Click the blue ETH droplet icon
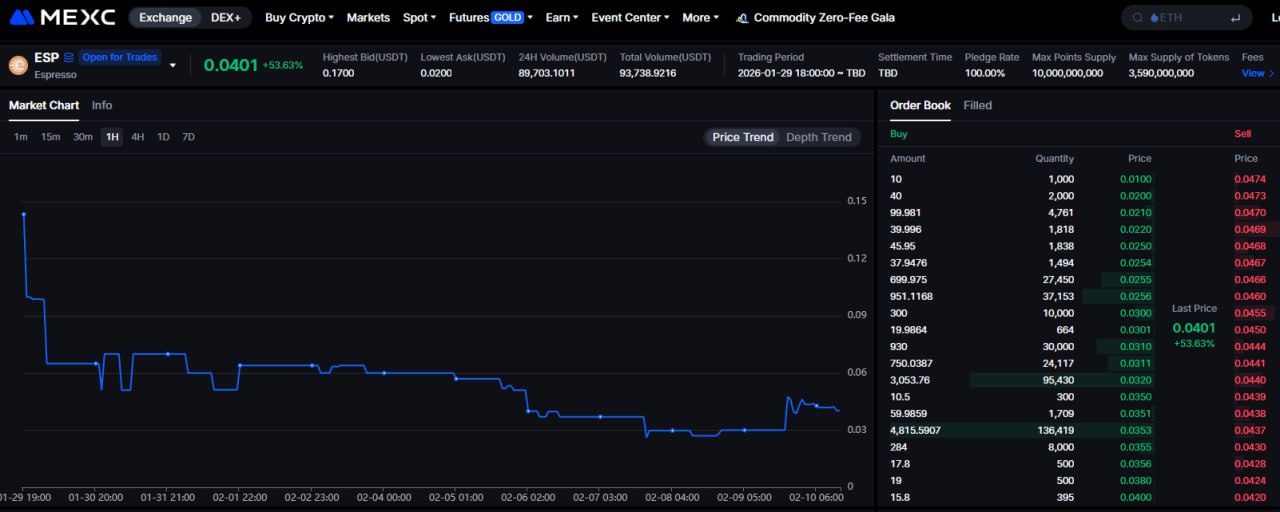 pyautogui.click(x=1154, y=18)
